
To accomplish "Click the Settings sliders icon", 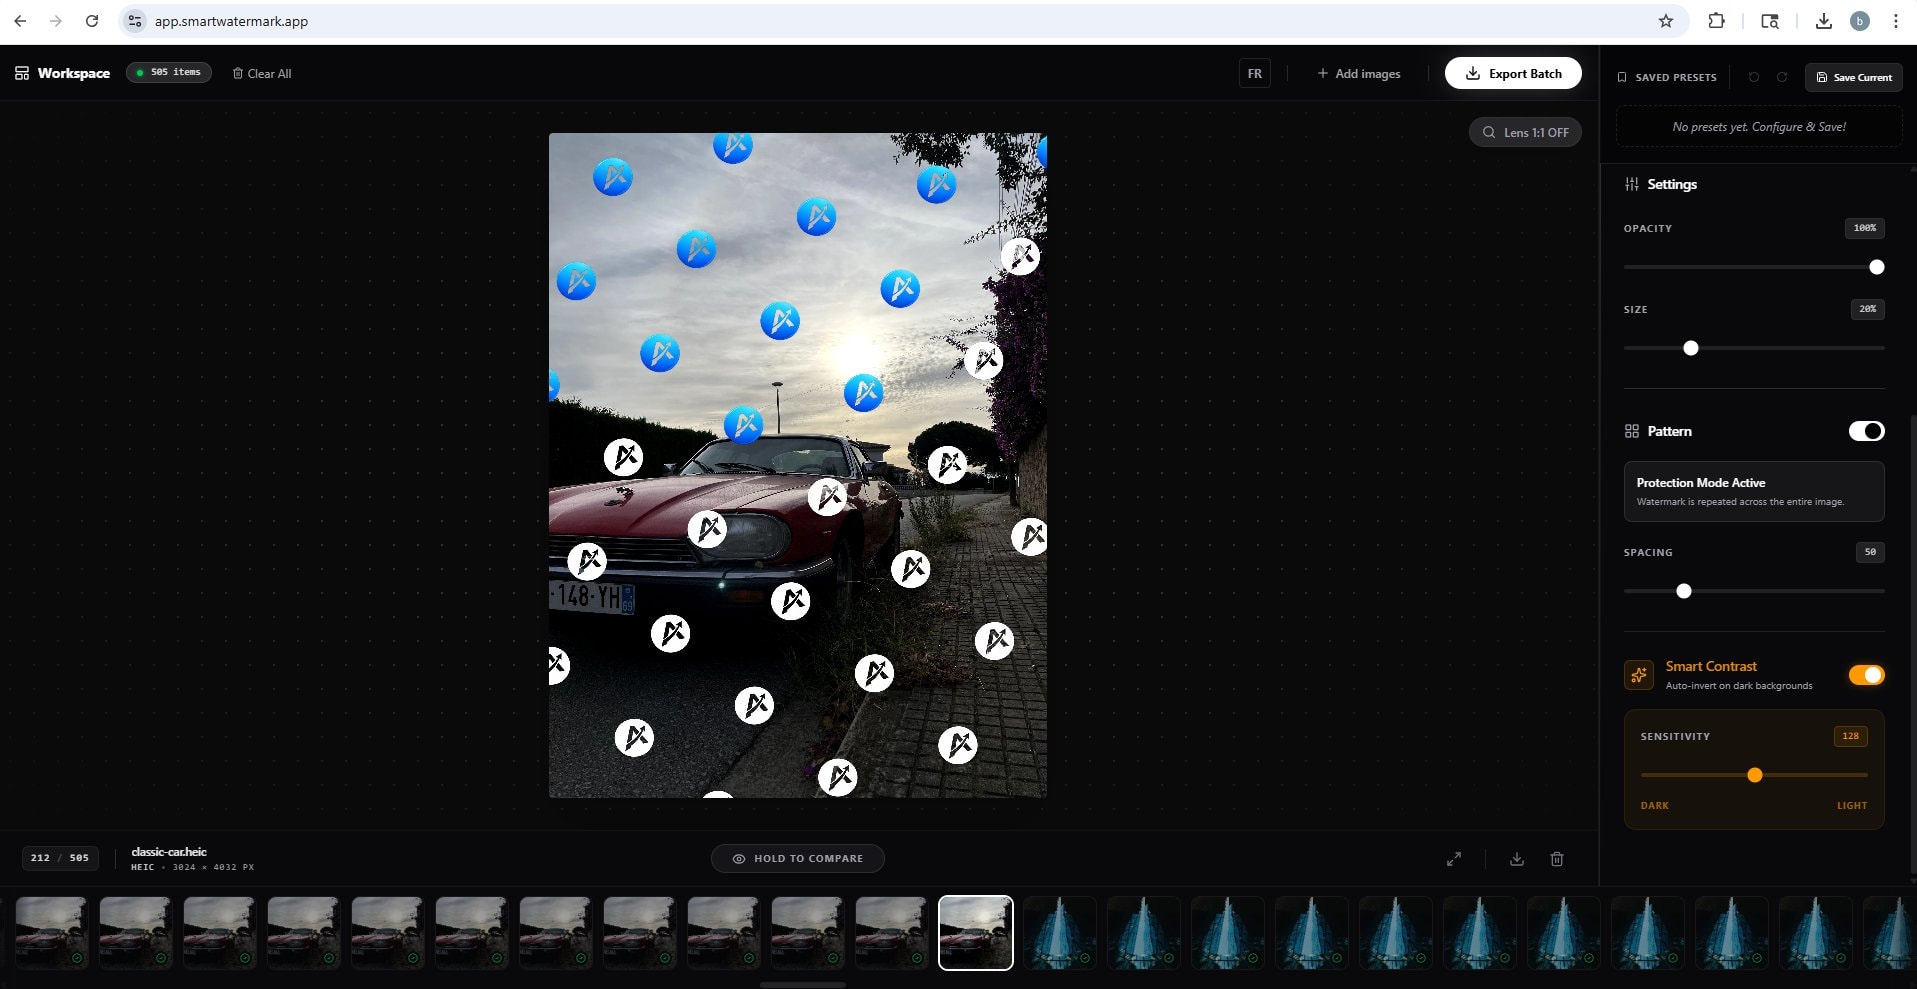I will pyautogui.click(x=1632, y=184).
